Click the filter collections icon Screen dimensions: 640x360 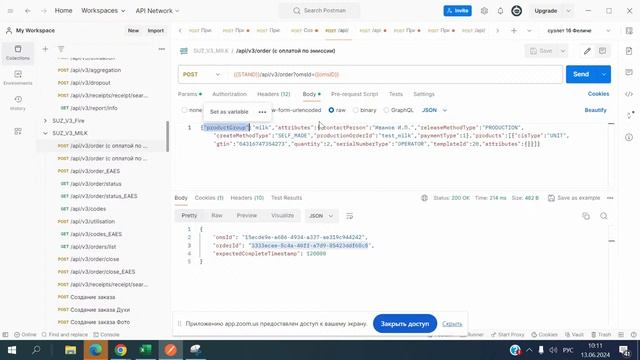click(61, 49)
